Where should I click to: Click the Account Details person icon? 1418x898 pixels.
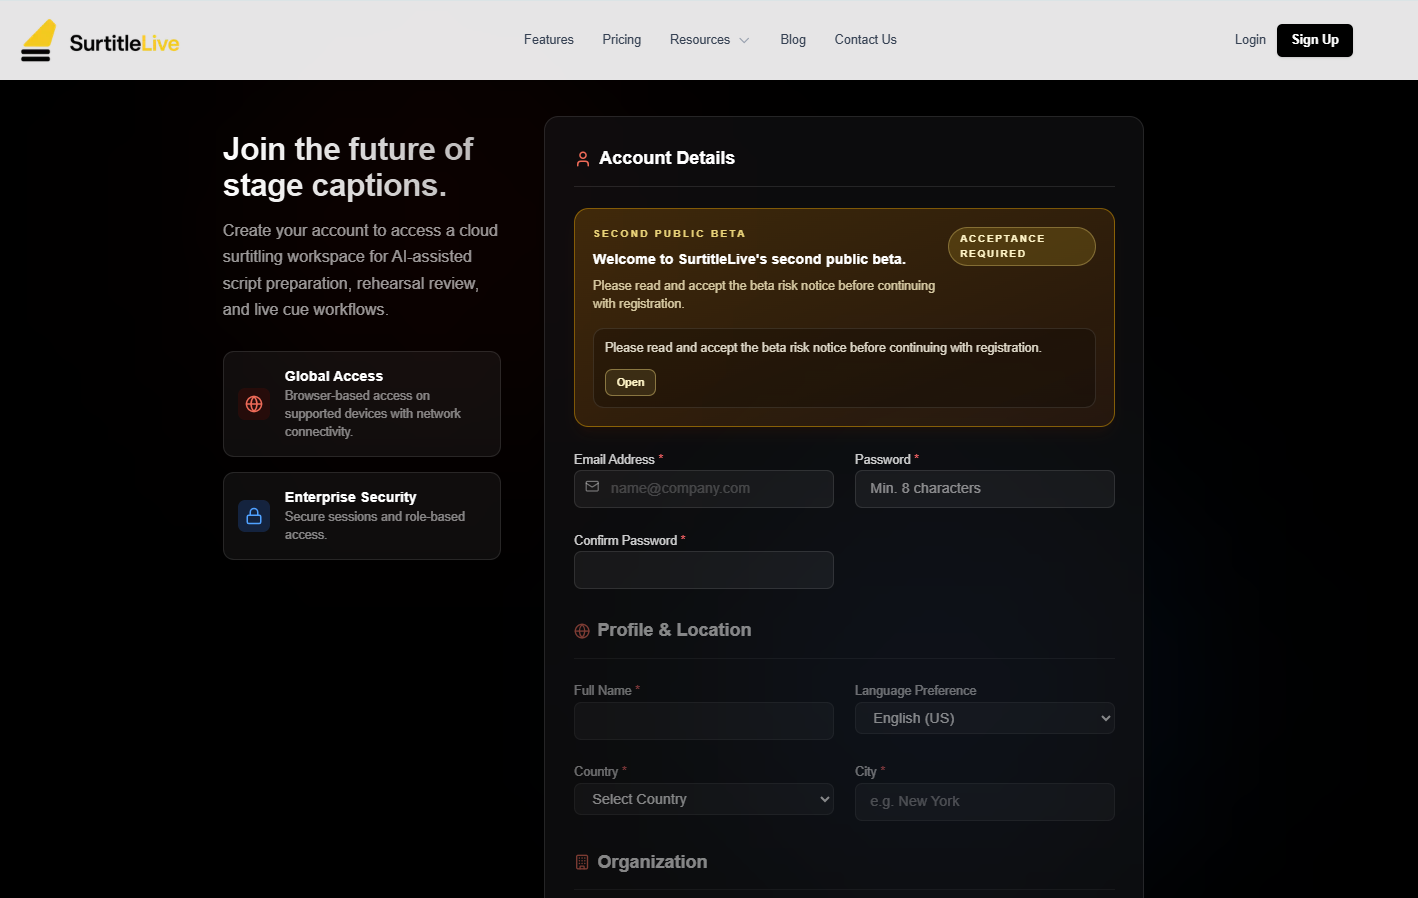583,159
